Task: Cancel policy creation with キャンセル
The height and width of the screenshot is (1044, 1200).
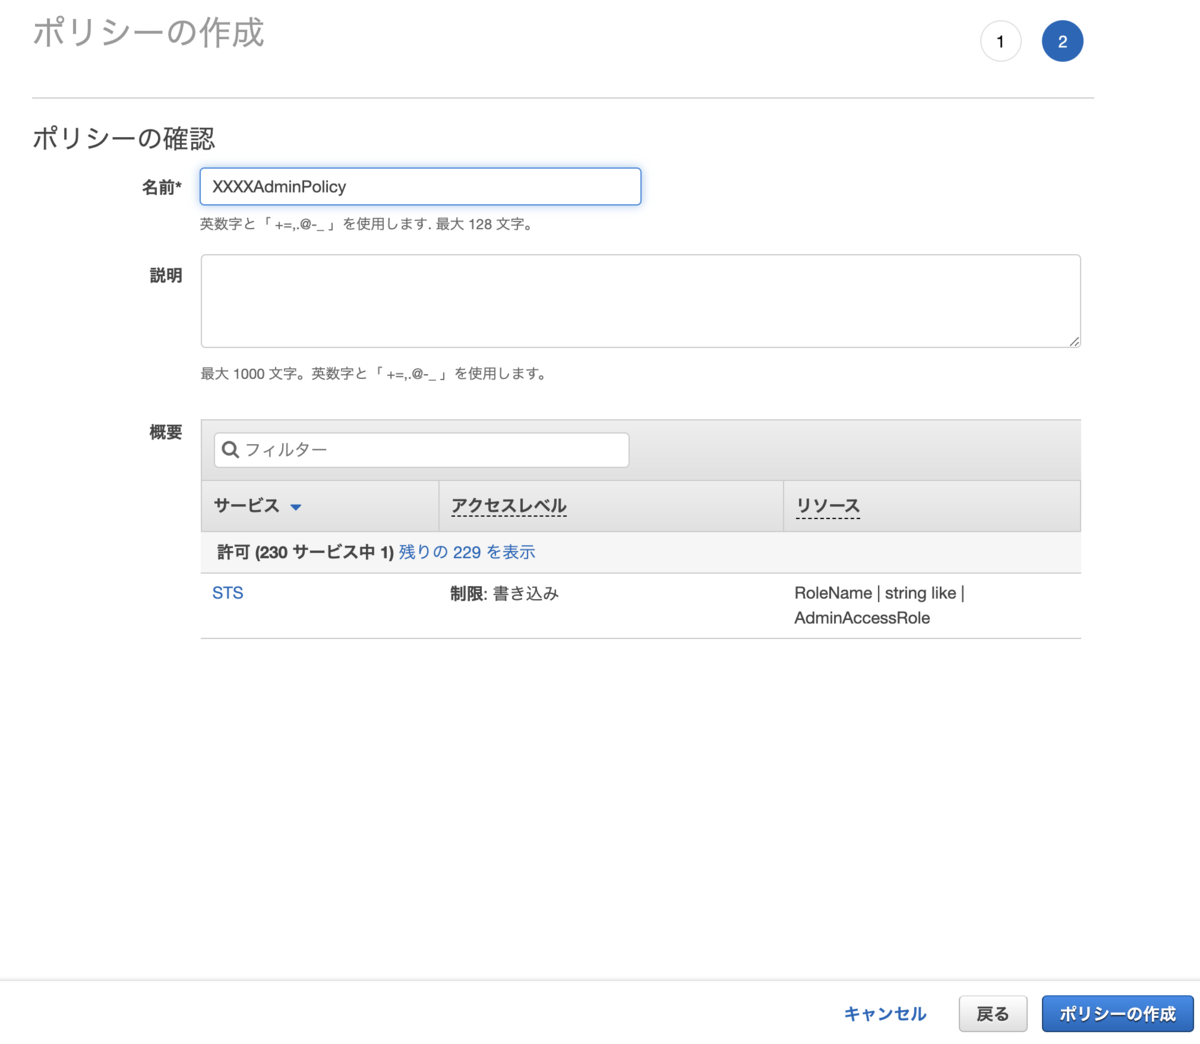Action: (884, 1013)
